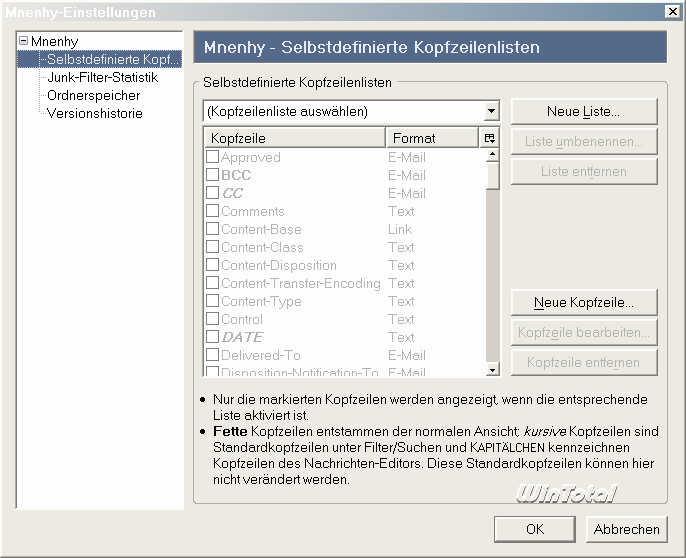
Task: Go to Versionshistorie in sidebar
Action: coord(94,113)
